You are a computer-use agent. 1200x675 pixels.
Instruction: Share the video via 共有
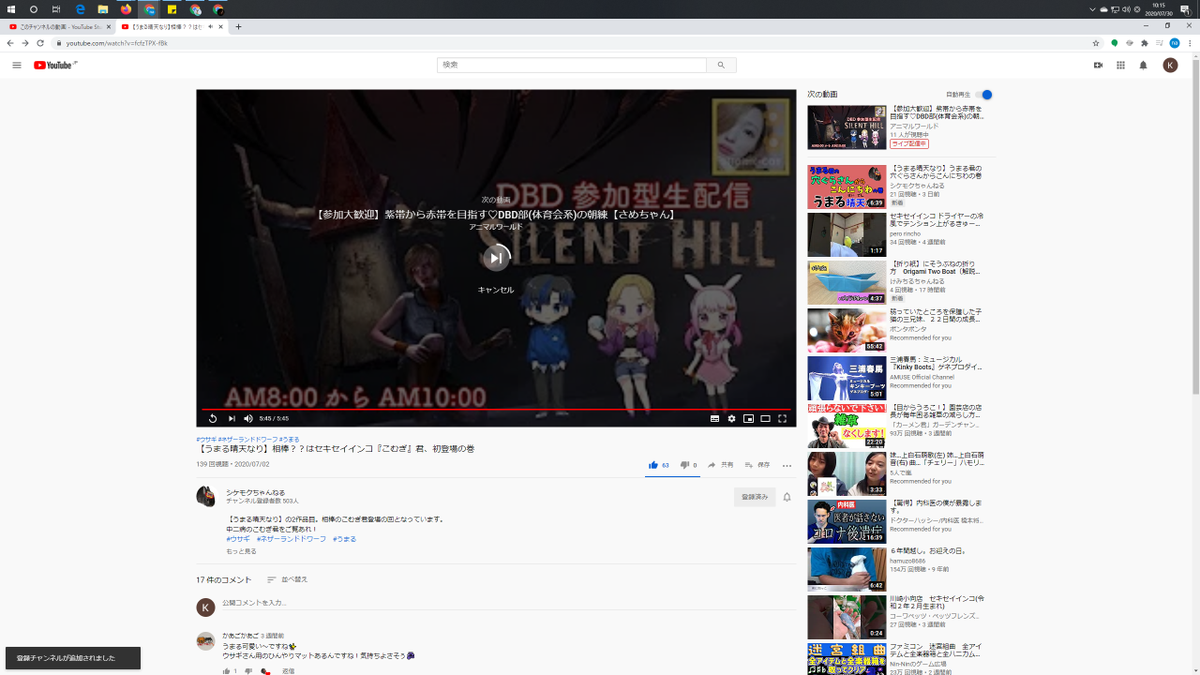tap(720, 465)
